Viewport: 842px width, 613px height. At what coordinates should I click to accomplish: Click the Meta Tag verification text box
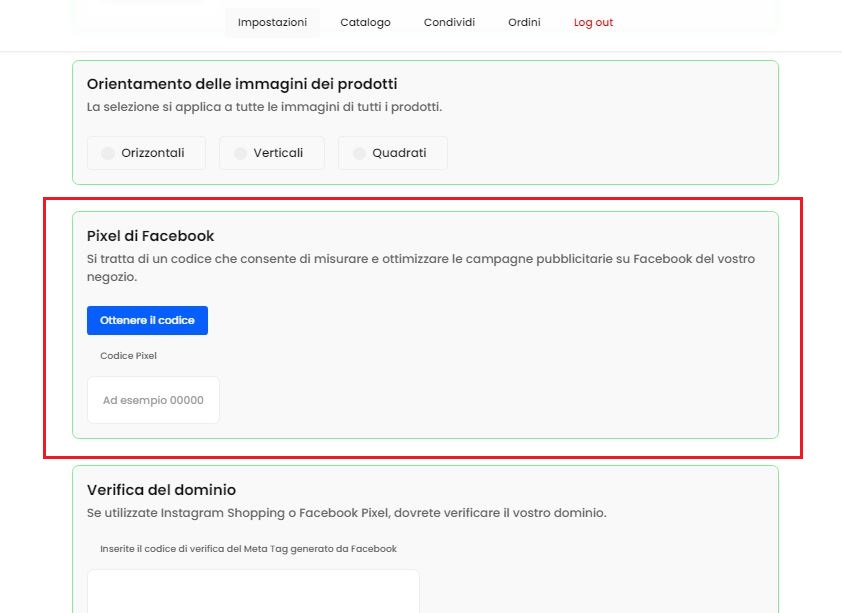click(x=253, y=590)
